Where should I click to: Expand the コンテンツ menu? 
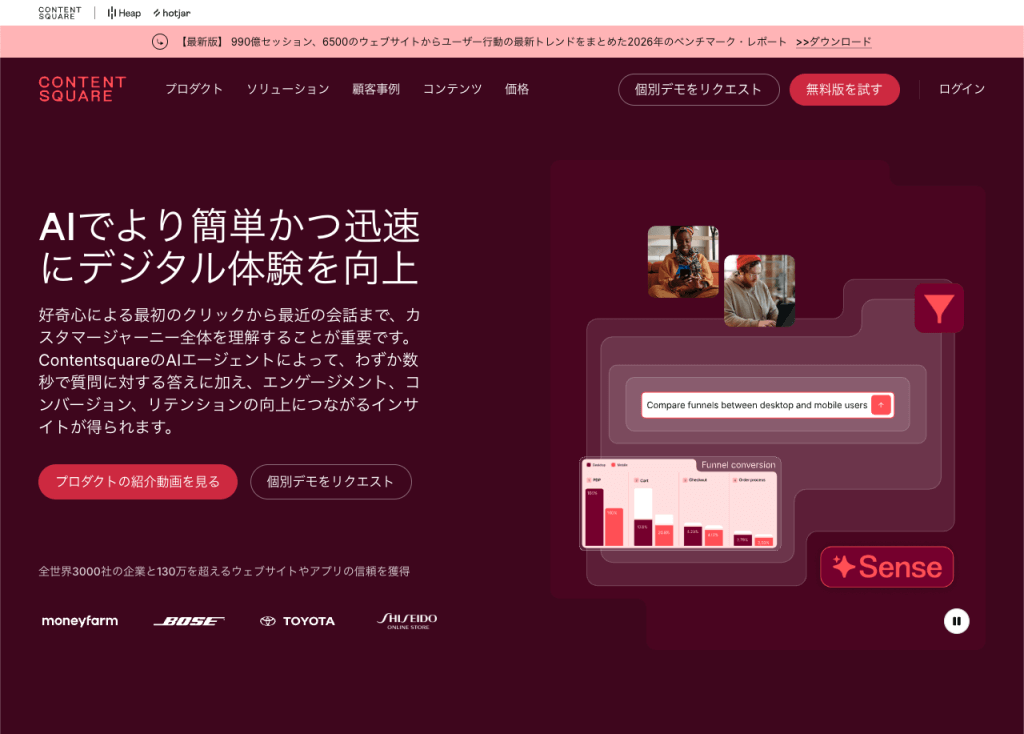click(452, 89)
